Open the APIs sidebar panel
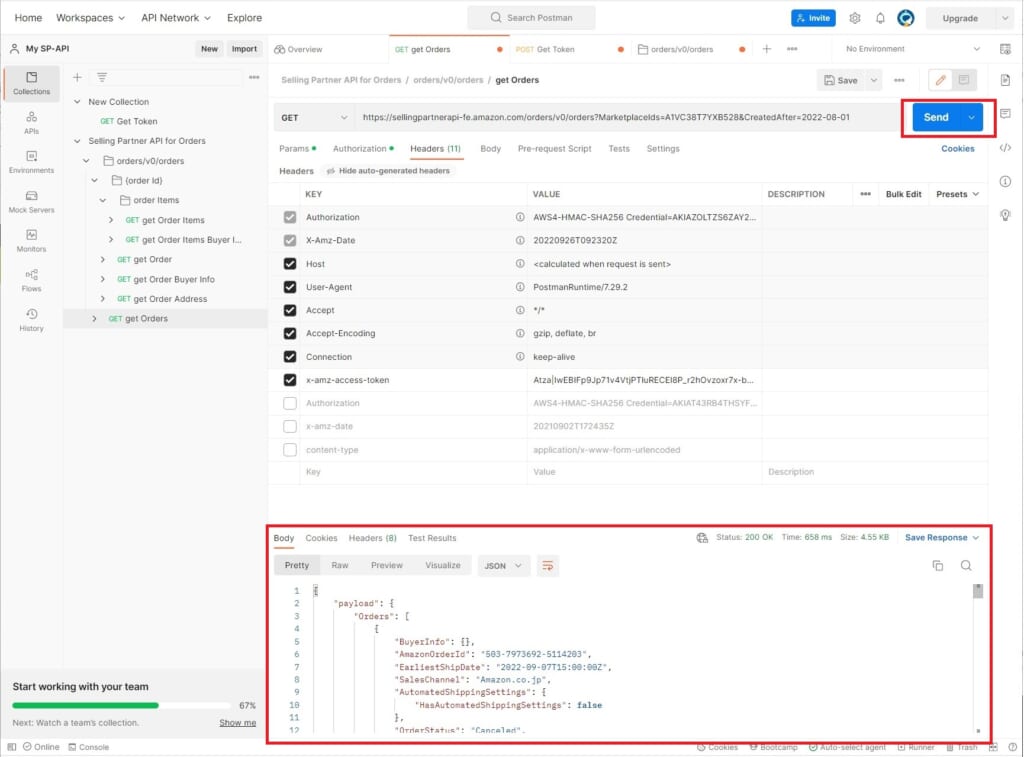This screenshot has width=1024, height=757. pyautogui.click(x=31, y=122)
